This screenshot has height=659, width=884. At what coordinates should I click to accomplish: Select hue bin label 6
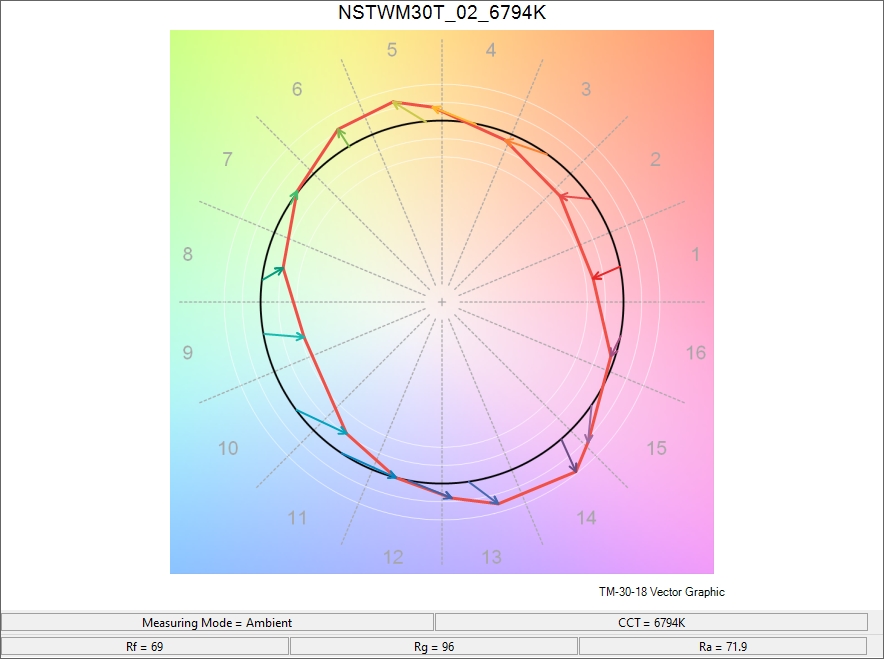297,90
